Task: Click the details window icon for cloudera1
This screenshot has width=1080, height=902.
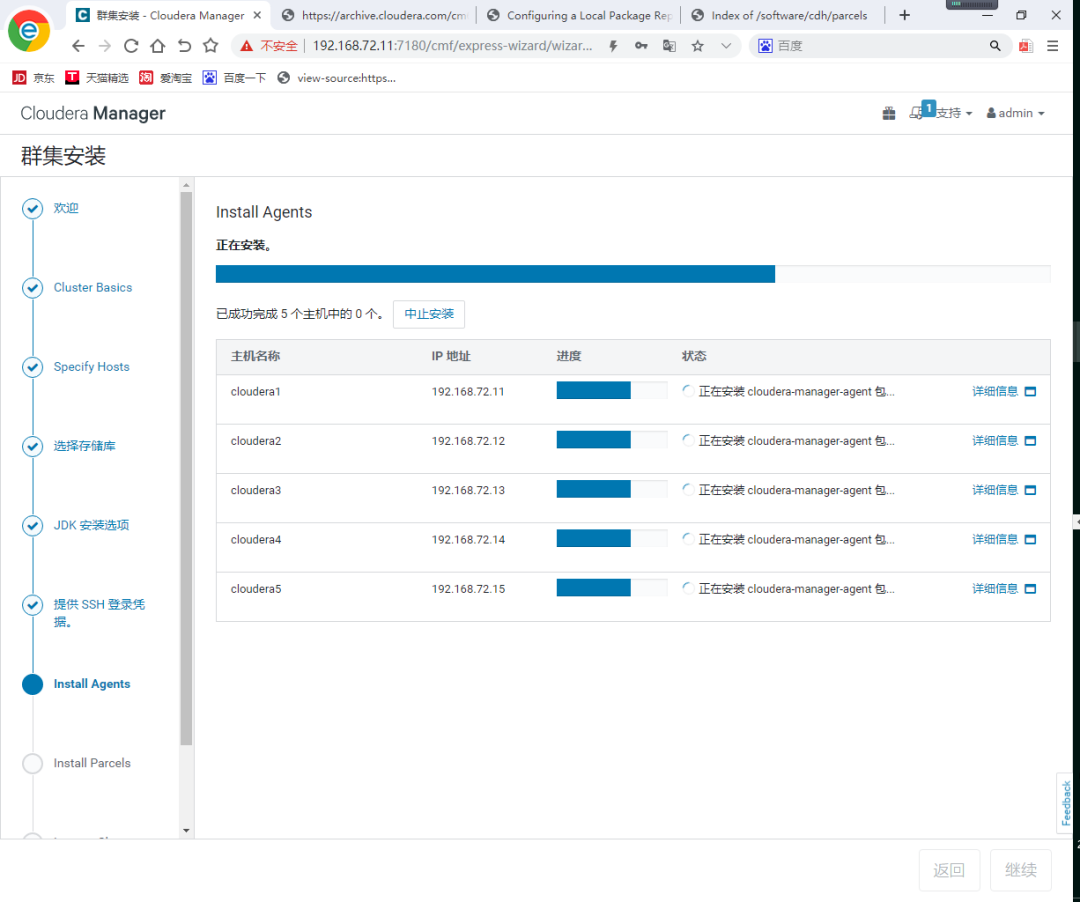Action: (x=1030, y=392)
